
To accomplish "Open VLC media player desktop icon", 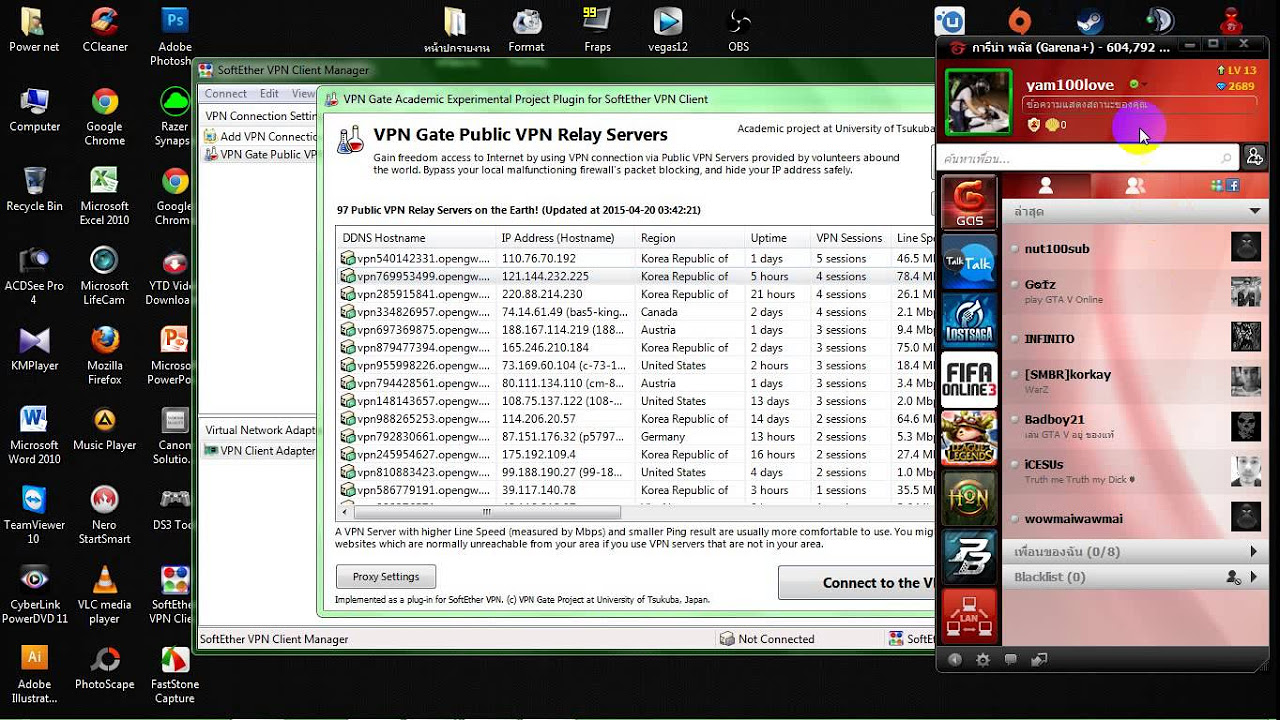I will (x=104, y=594).
